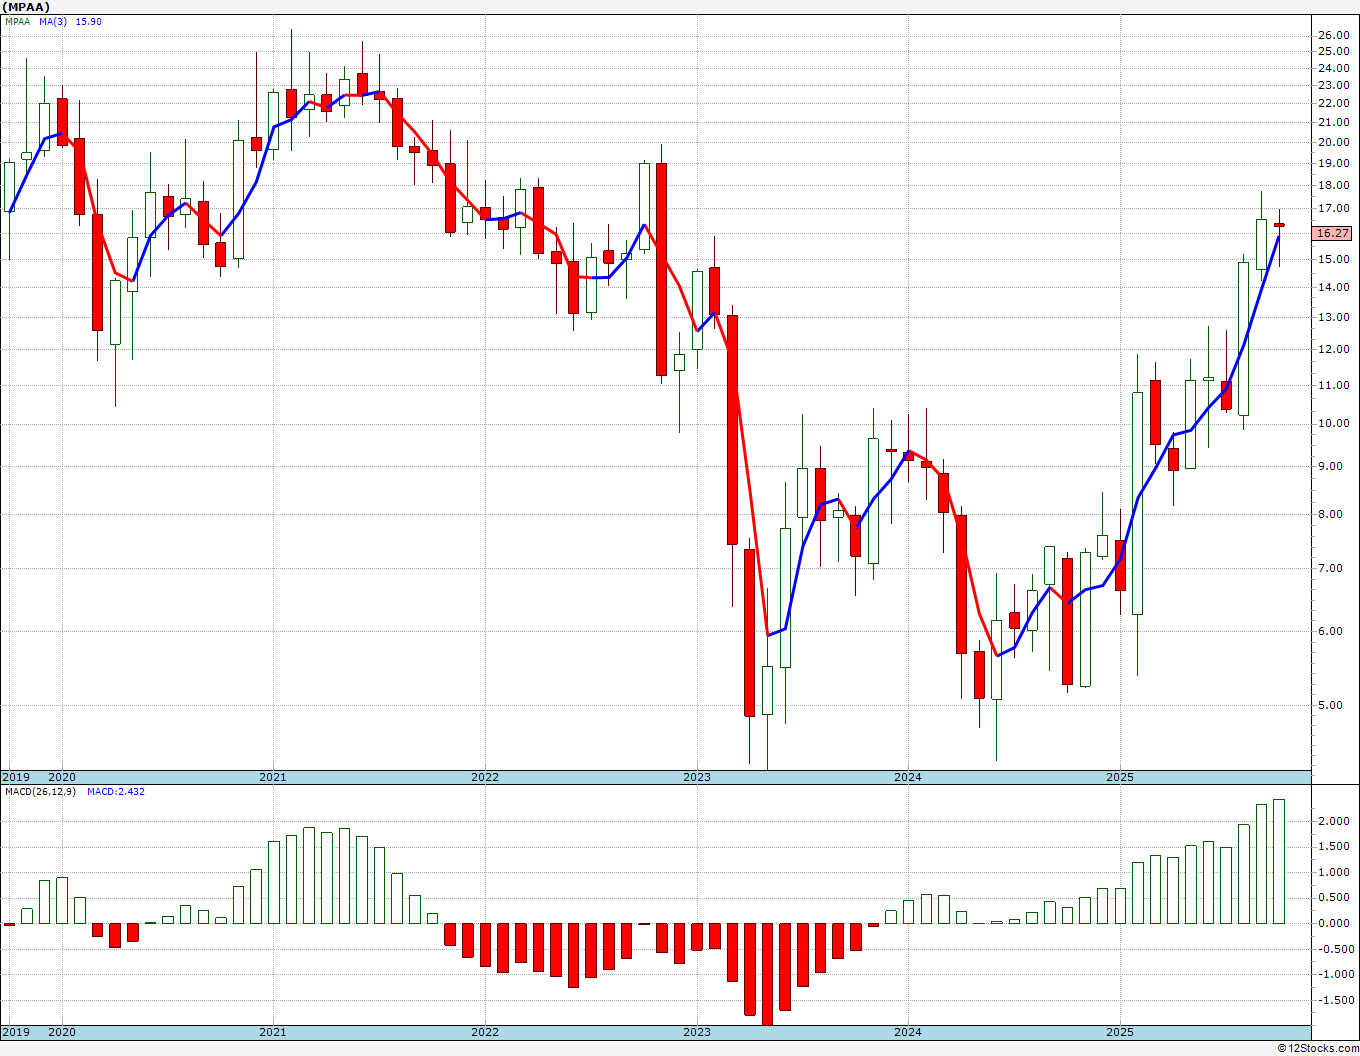Select the 24.00 price axis label
Screen dimensions: 1360x1056
click(x=1333, y=68)
